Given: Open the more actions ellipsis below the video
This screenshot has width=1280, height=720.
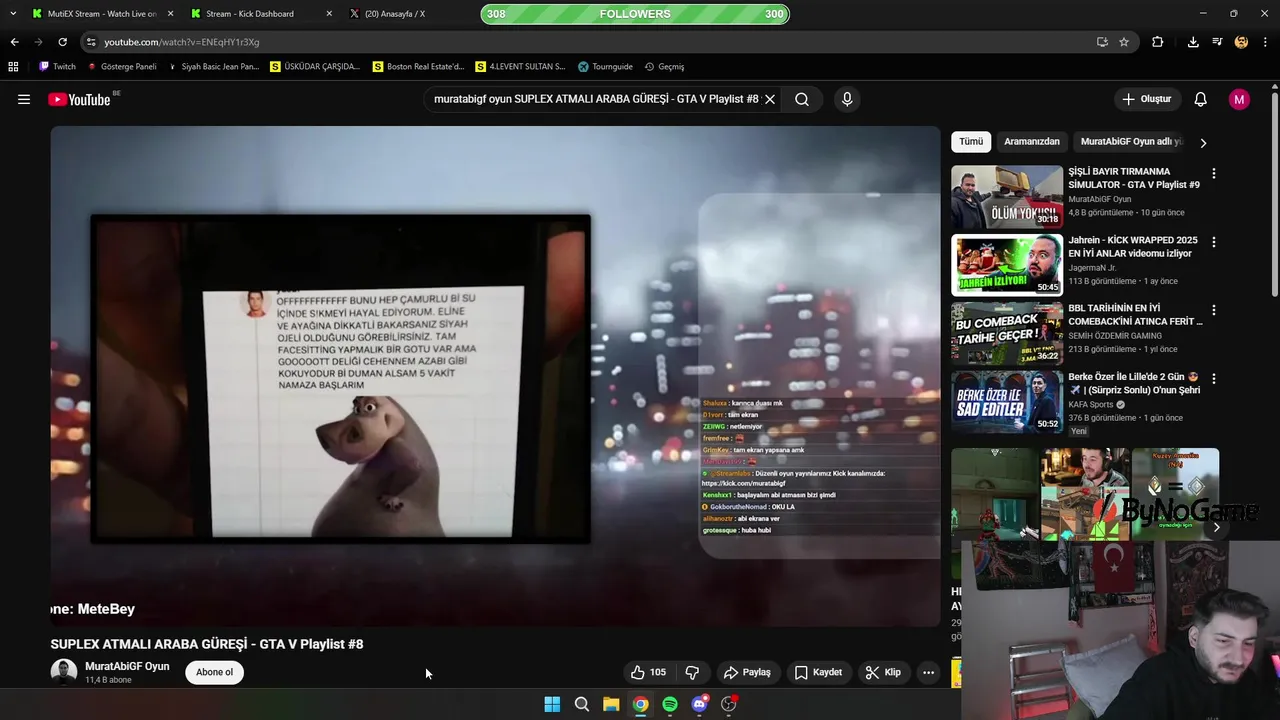Looking at the screenshot, I should pos(928,672).
